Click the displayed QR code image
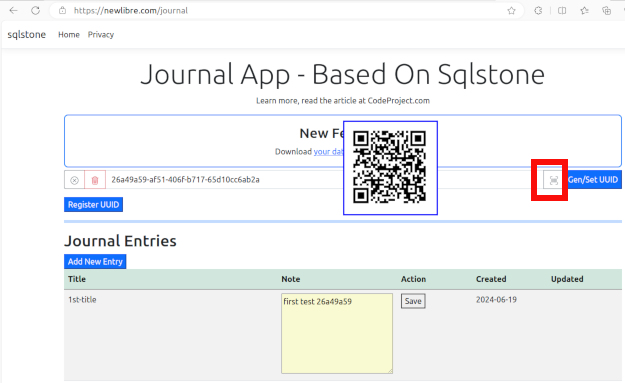 (390, 168)
